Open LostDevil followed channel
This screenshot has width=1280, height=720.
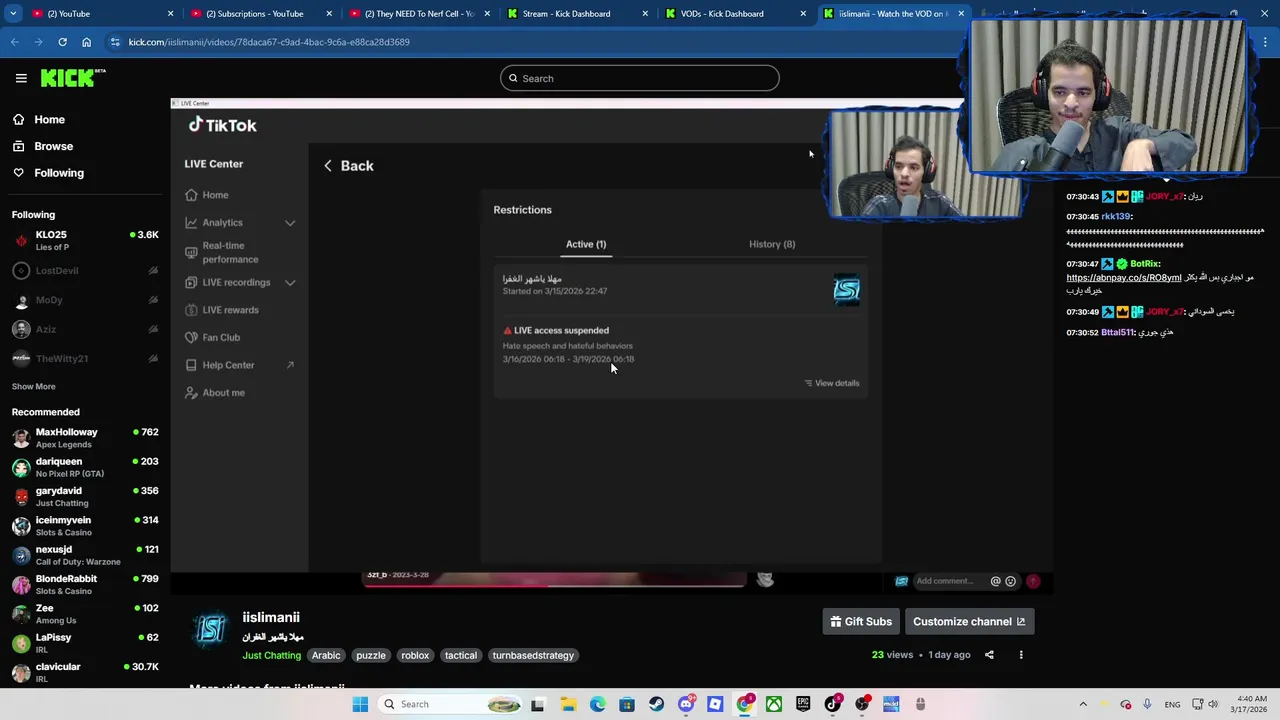(x=85, y=271)
